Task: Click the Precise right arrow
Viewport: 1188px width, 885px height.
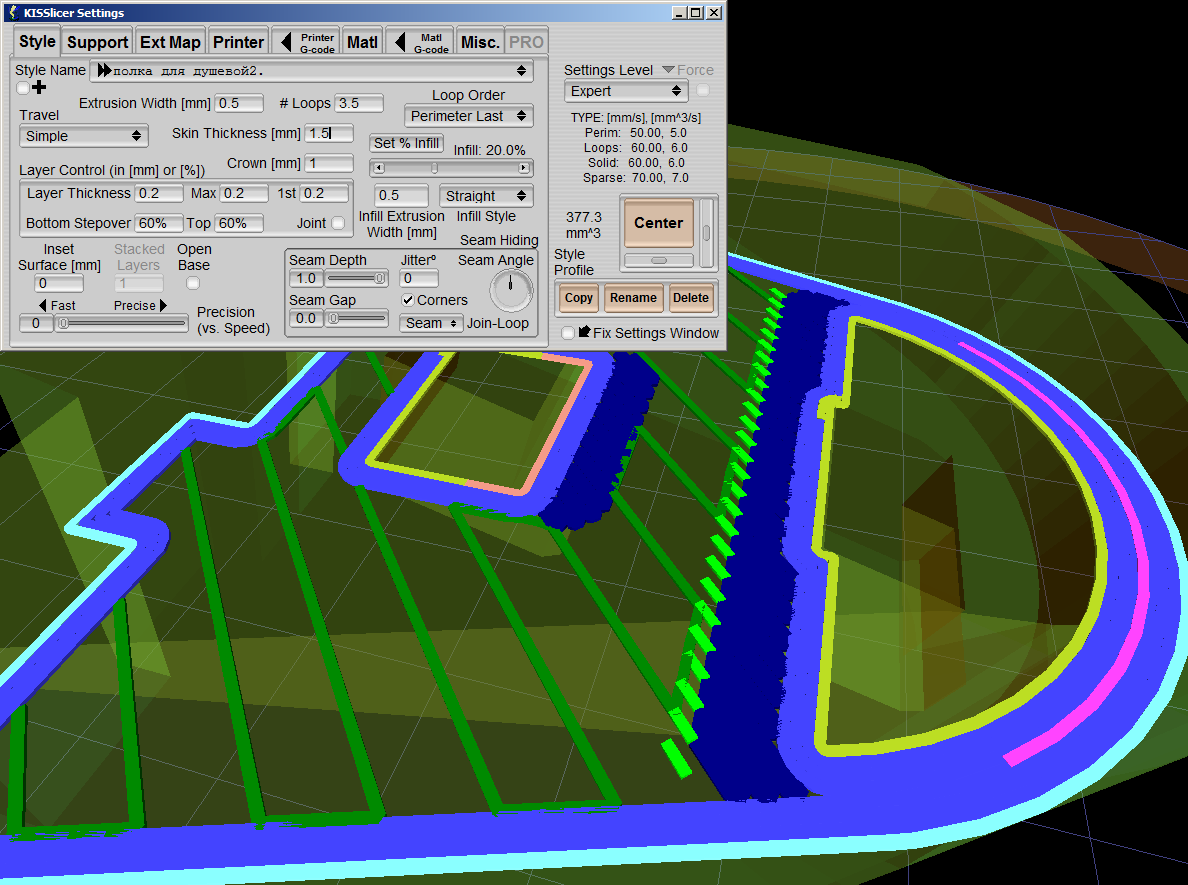Action: pos(163,306)
